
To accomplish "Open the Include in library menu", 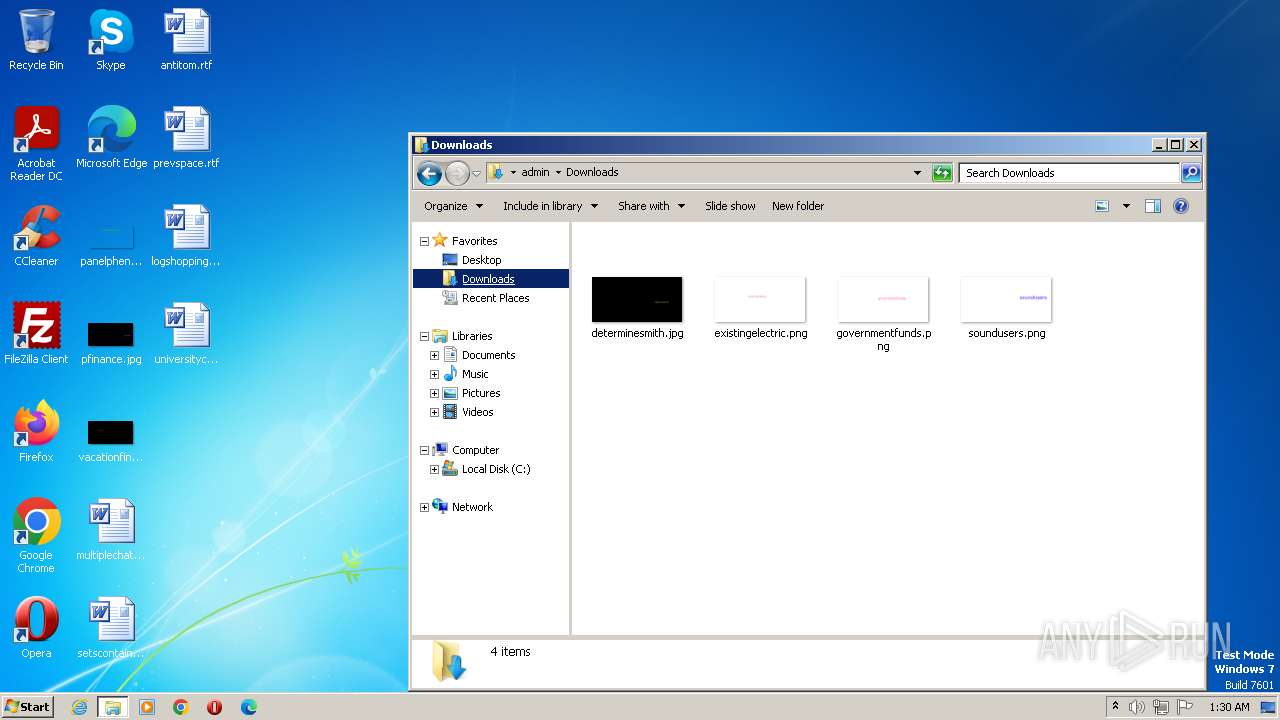I will [550, 206].
